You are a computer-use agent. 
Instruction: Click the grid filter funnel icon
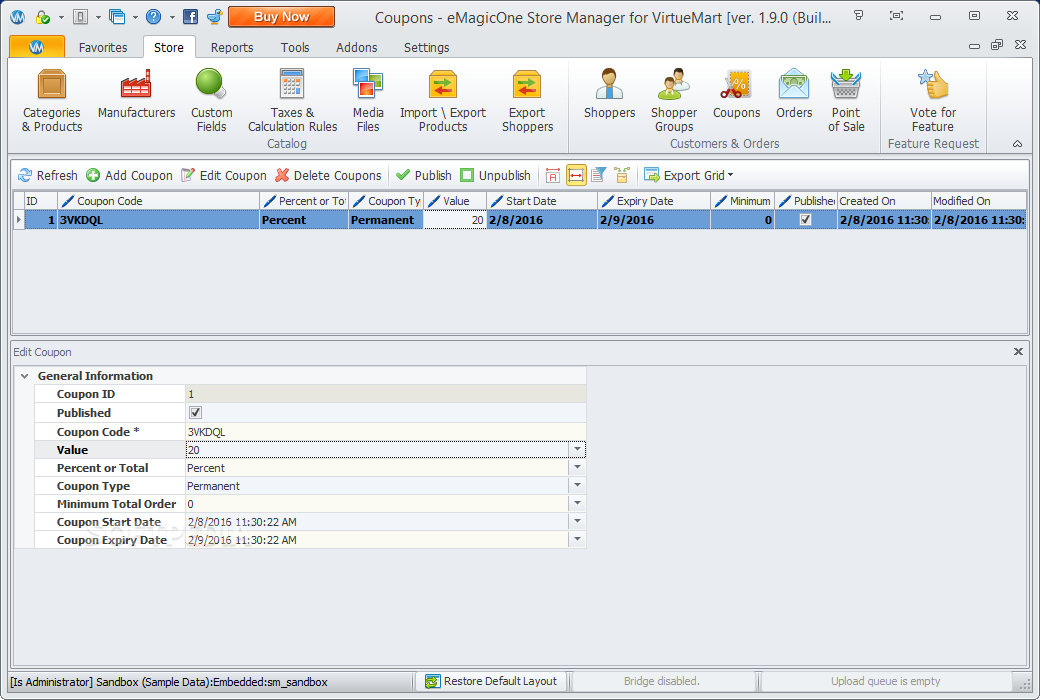click(598, 175)
